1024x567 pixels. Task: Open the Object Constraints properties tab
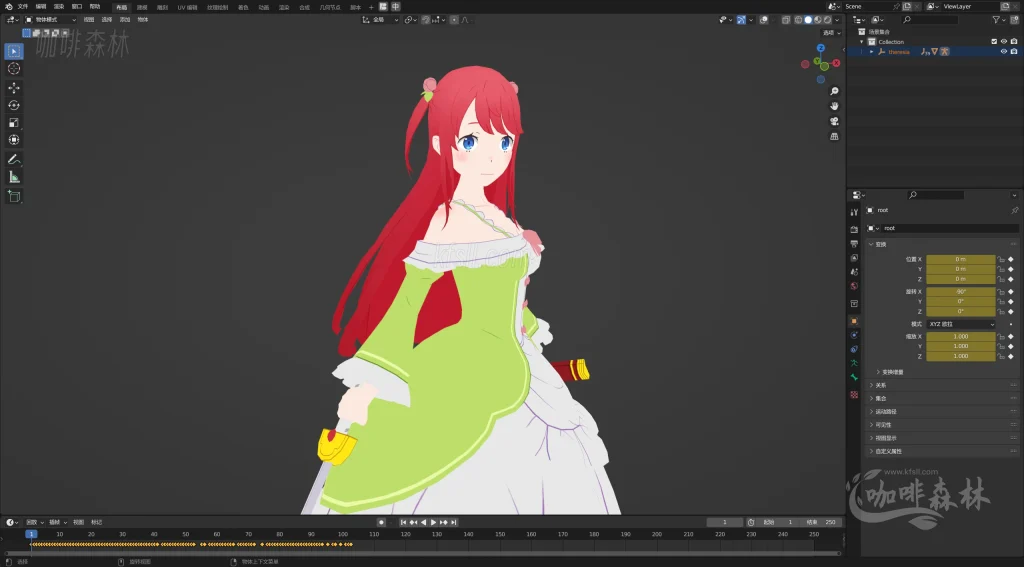pyautogui.click(x=854, y=349)
